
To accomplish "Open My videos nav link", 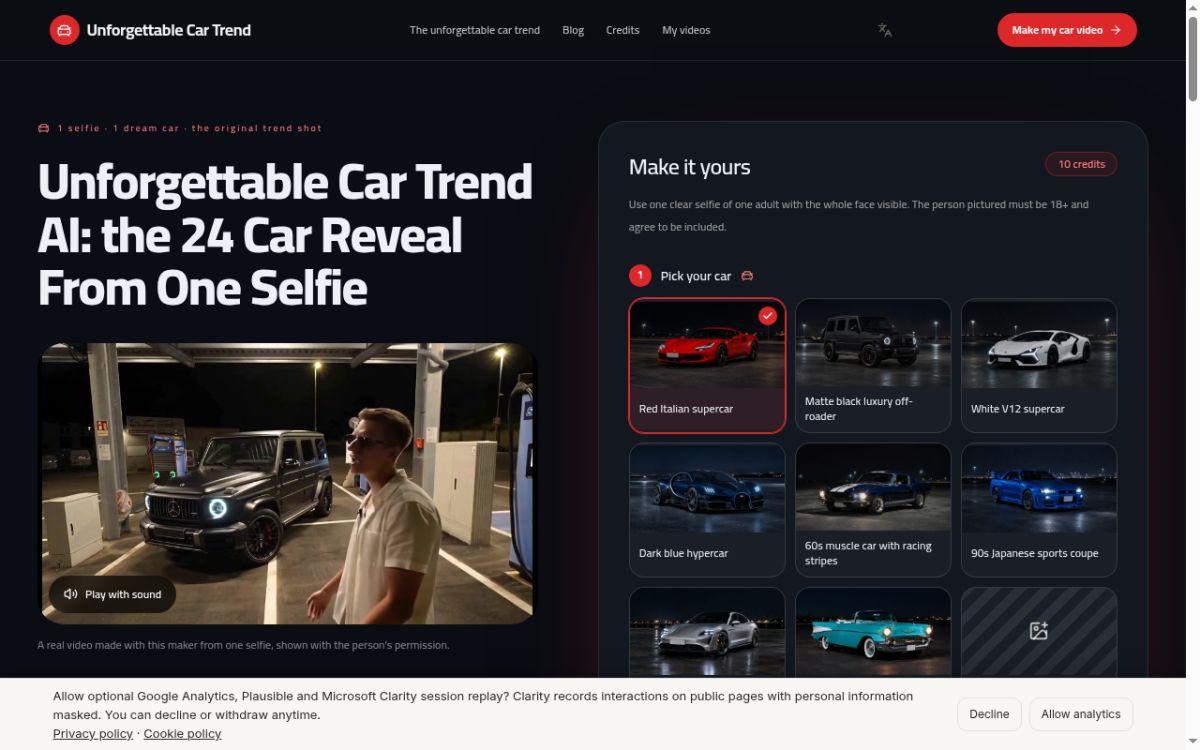I will coord(686,30).
